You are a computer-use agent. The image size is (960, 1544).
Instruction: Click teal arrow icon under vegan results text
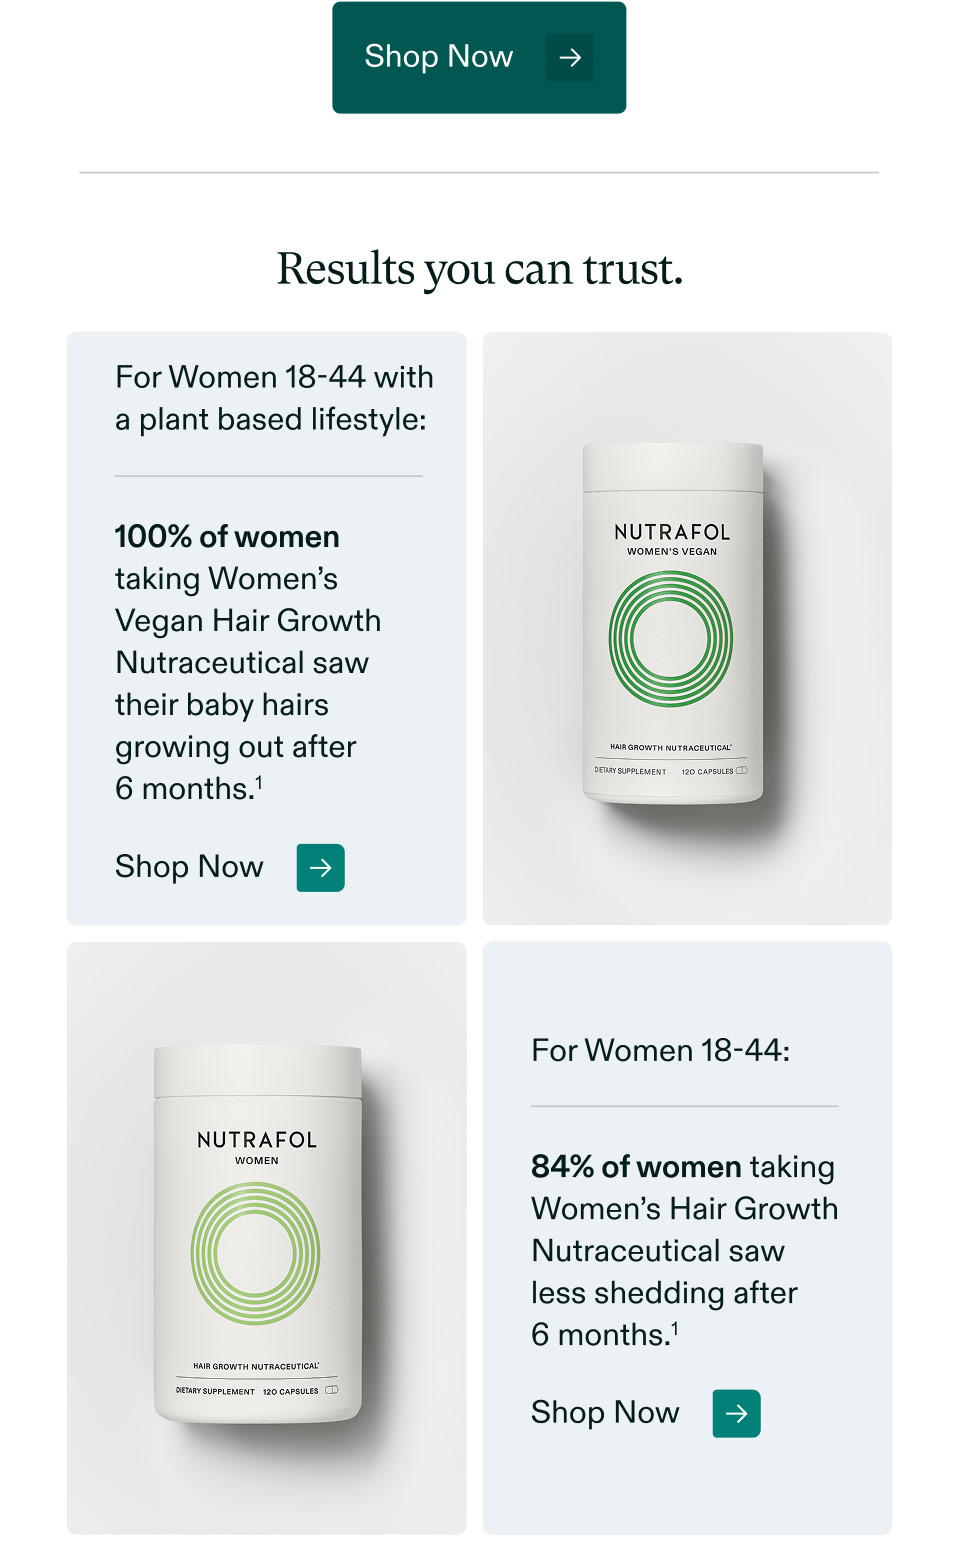pyautogui.click(x=321, y=868)
